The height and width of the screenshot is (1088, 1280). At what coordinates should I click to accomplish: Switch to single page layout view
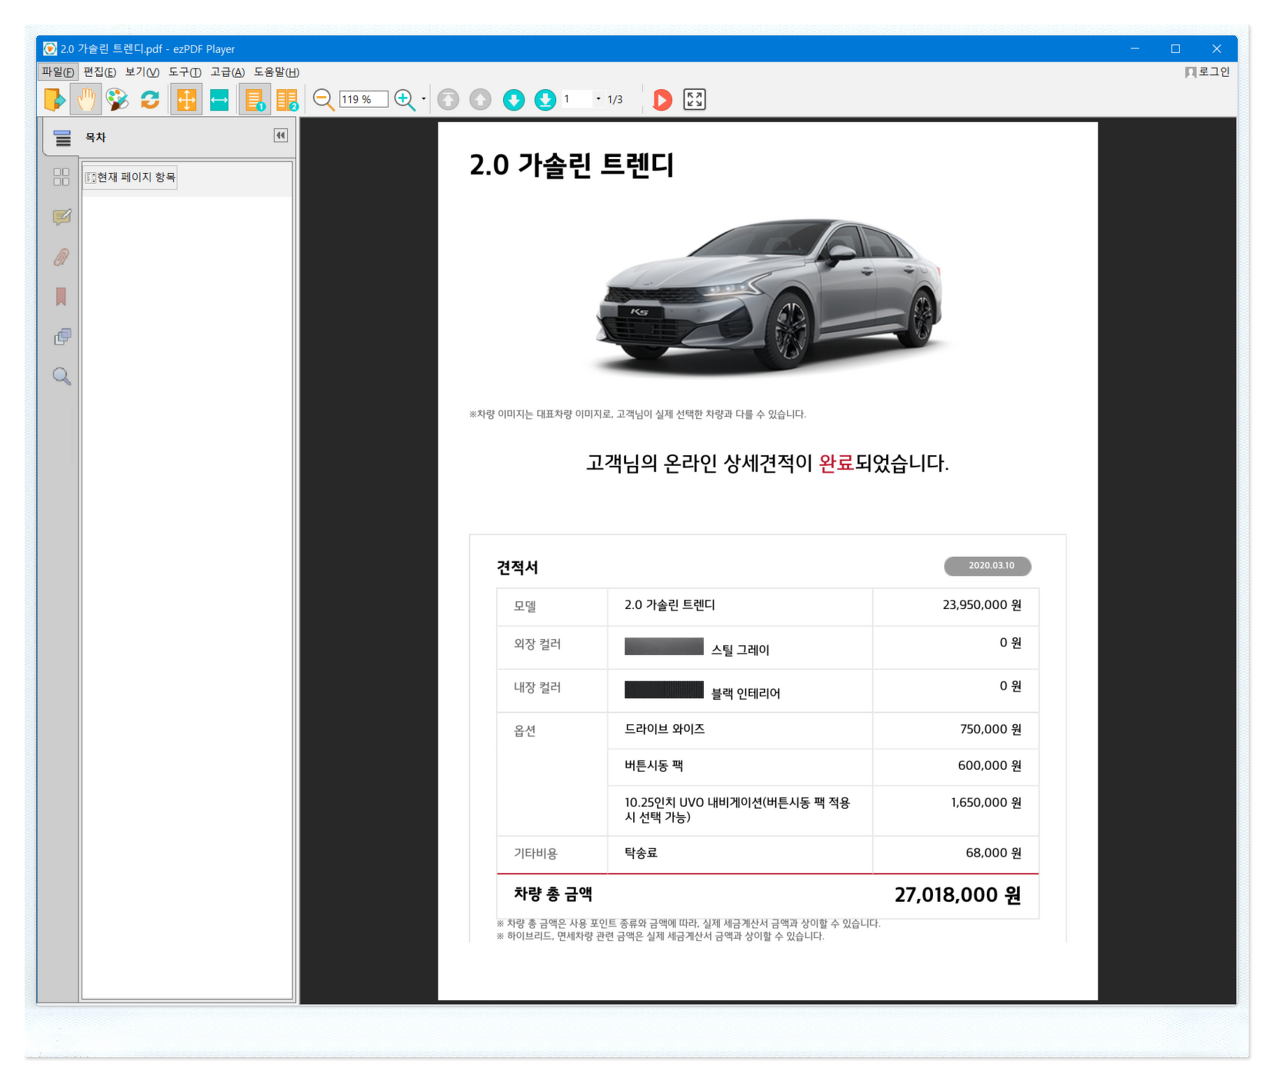(254, 99)
